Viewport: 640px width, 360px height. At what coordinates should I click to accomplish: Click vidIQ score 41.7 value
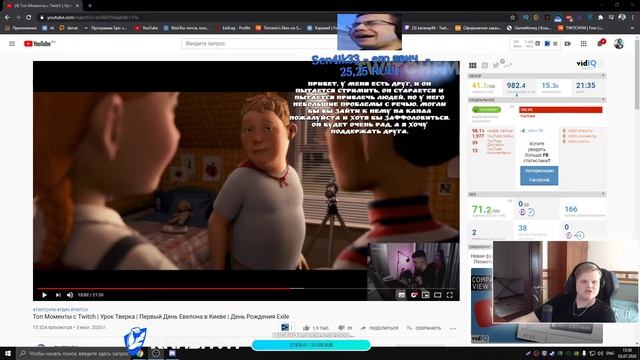[x=484, y=86]
